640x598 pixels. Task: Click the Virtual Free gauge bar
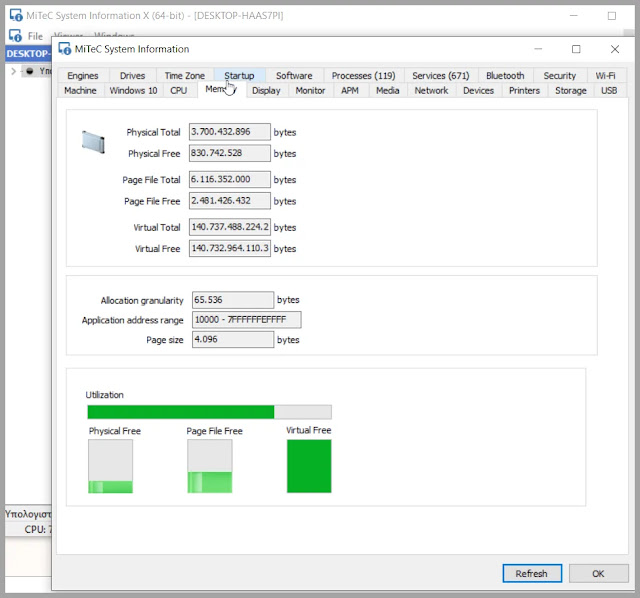pos(309,466)
